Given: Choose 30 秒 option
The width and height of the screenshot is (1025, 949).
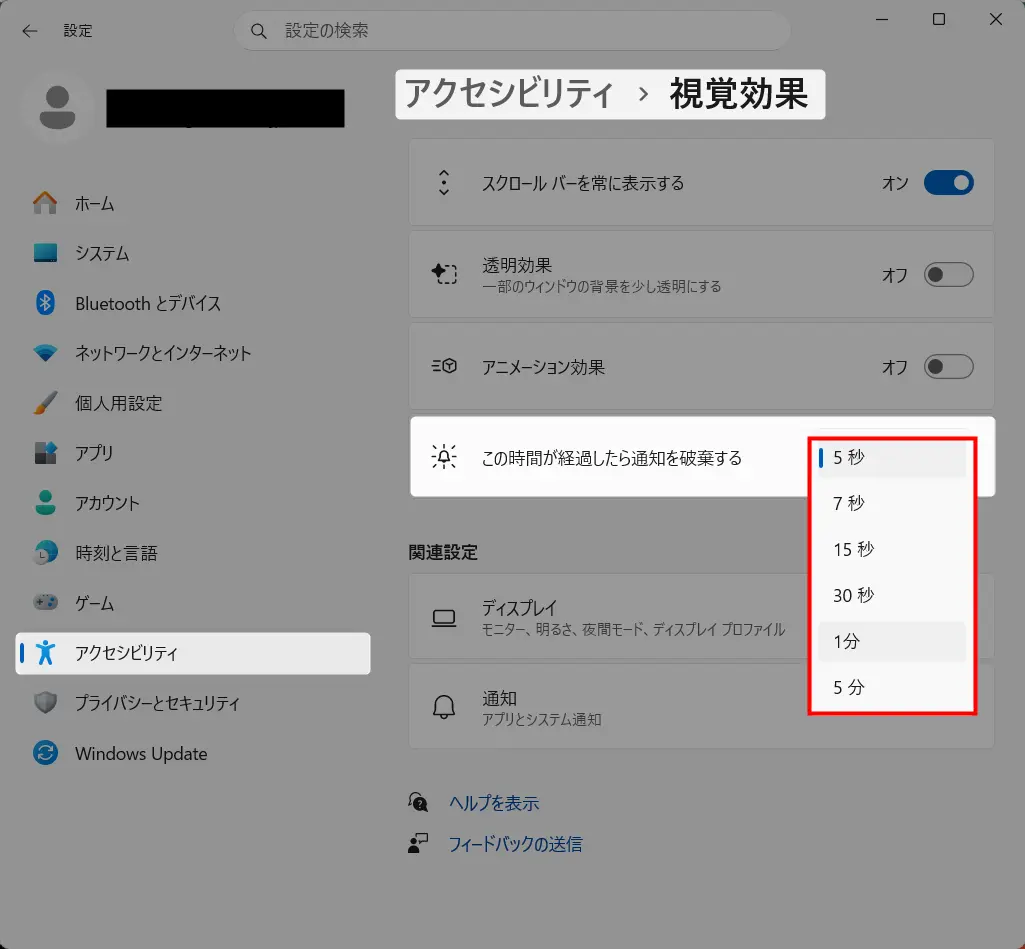Looking at the screenshot, I should (892, 595).
